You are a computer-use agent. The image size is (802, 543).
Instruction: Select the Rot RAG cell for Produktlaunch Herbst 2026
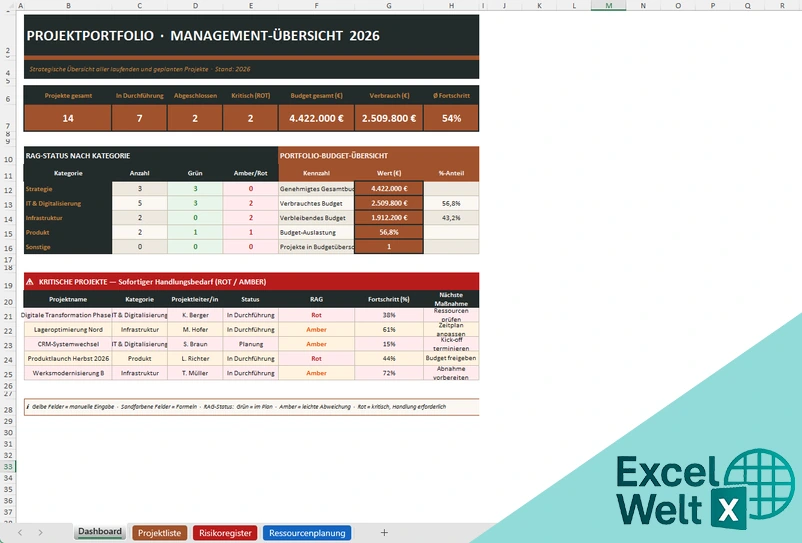click(316, 358)
